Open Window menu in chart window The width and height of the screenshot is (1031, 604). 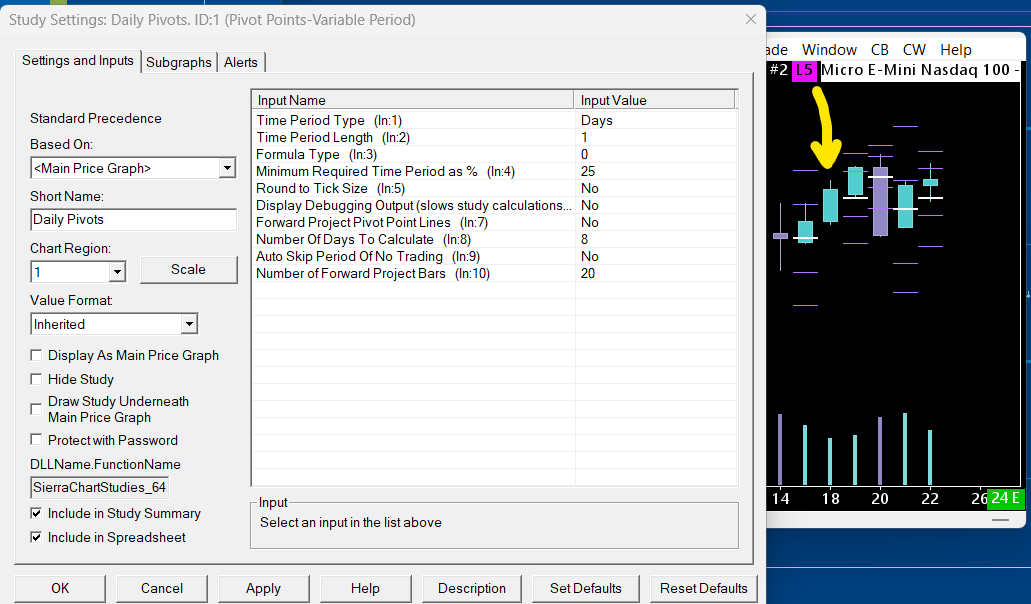(829, 50)
